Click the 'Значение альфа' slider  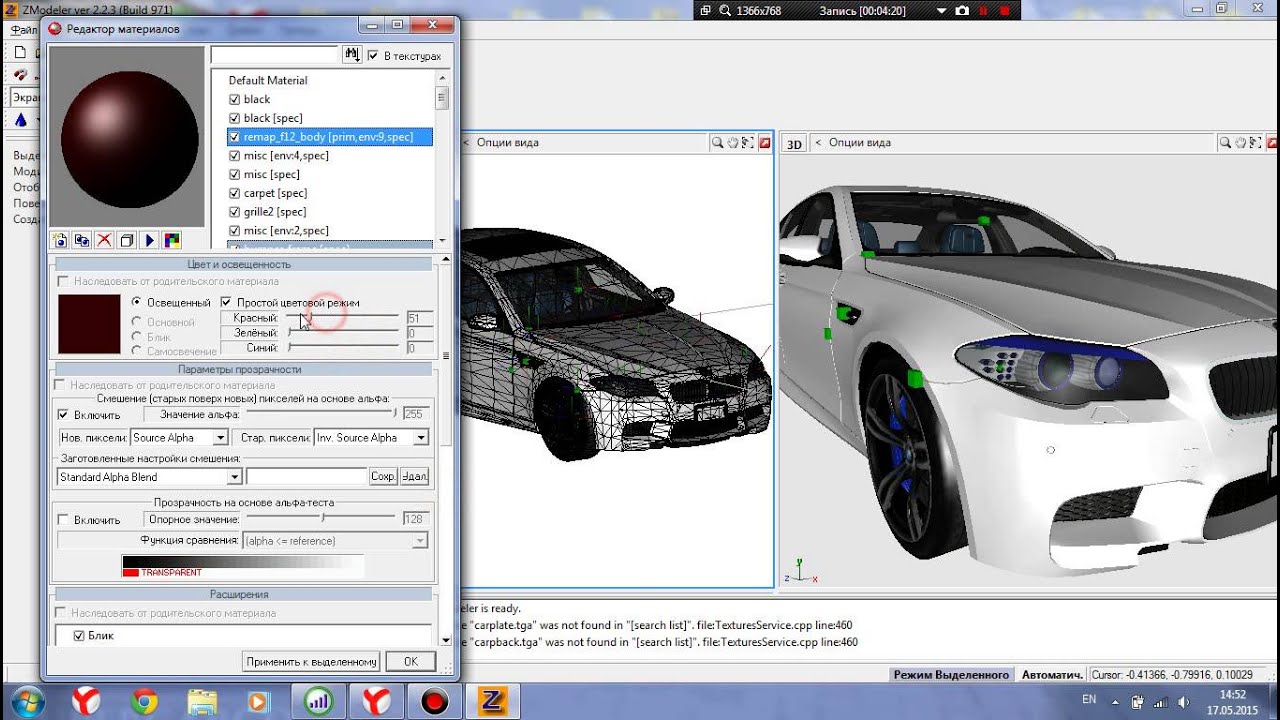tap(321, 413)
